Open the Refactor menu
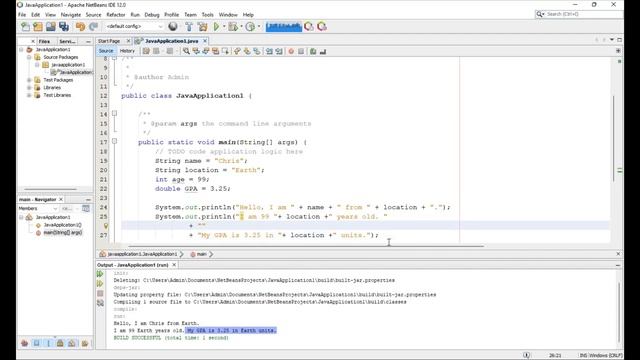This screenshot has width=640, height=360. 116,15
